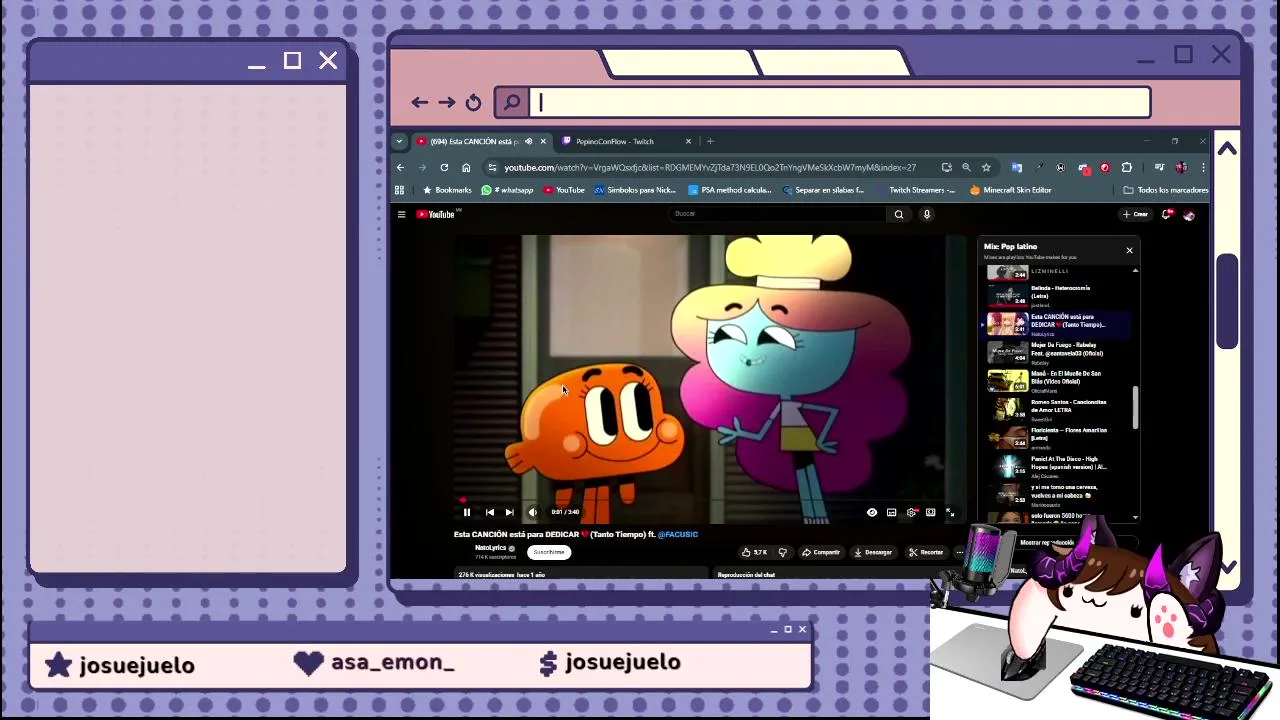Screen dimensions: 1280x720
Task: Open the Minecraft Skin Editor bookmark
Action: (x=1011, y=190)
